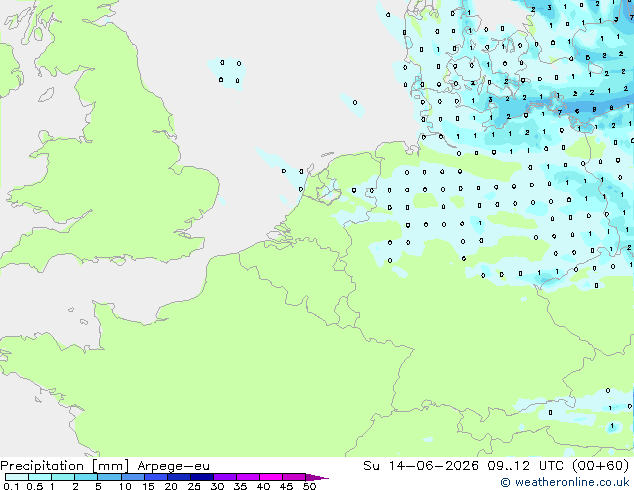The width and height of the screenshot is (634, 490).
Task: Click the "14-06-2026" date text
Action: [434, 466]
